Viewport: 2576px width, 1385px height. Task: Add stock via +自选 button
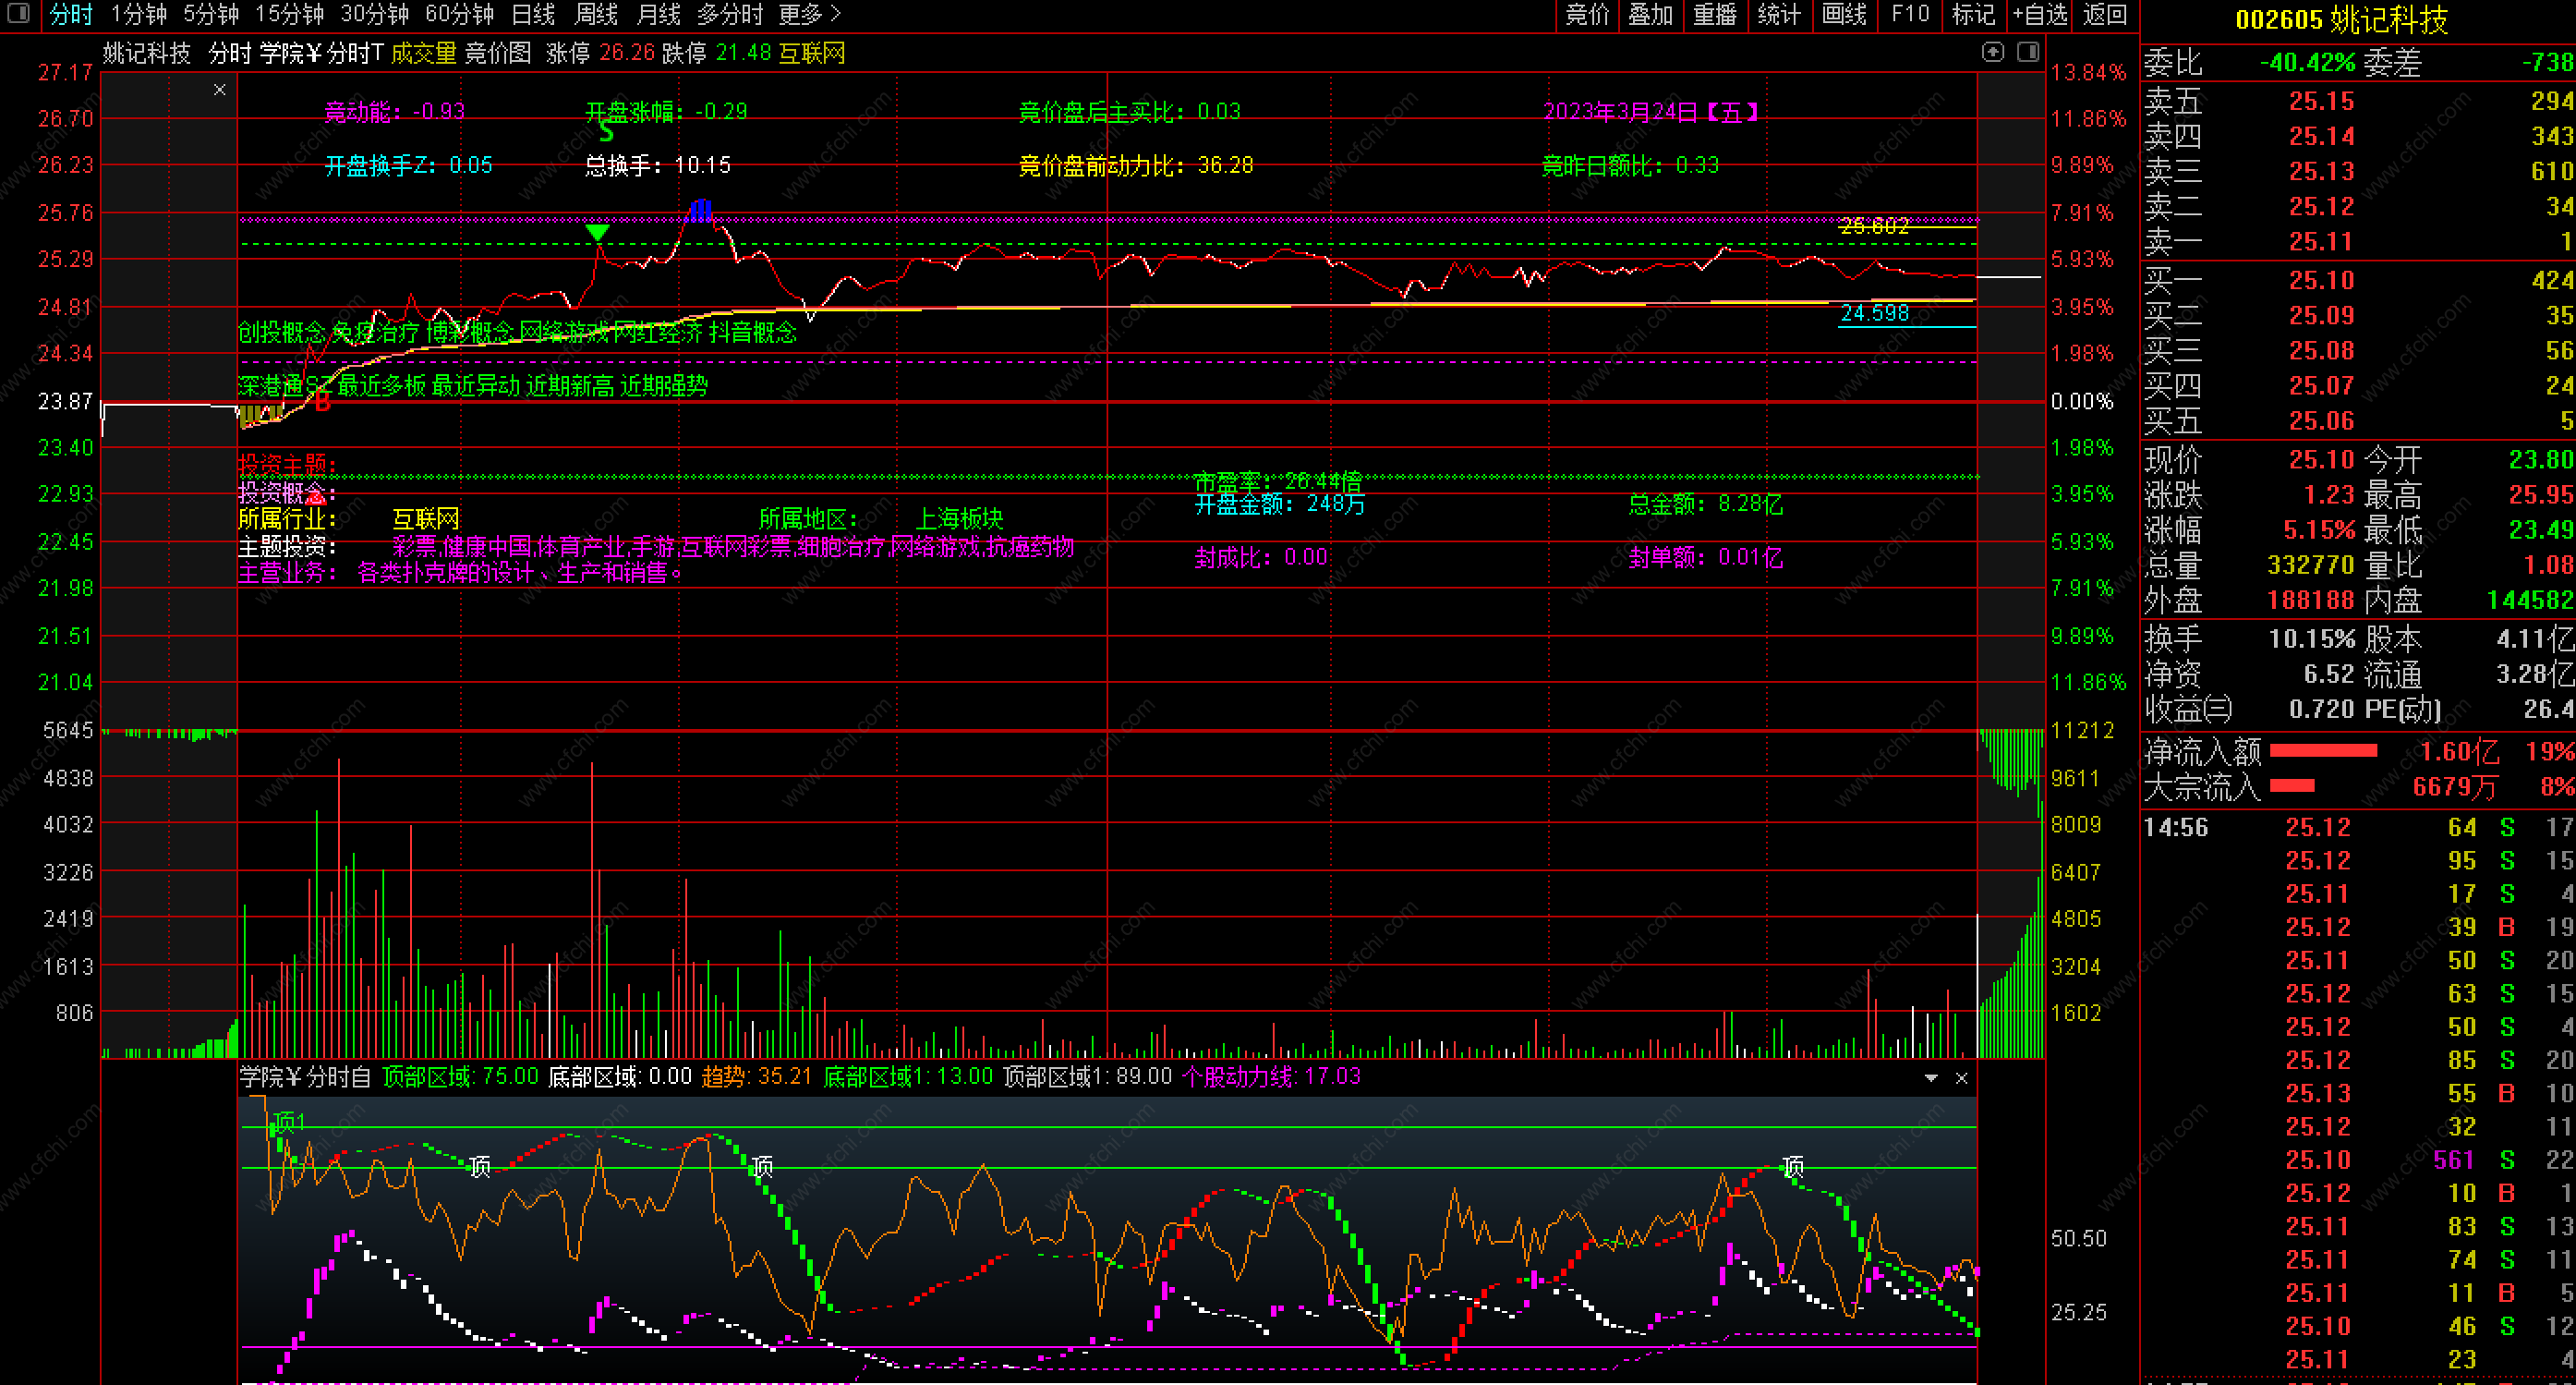click(x=2039, y=14)
